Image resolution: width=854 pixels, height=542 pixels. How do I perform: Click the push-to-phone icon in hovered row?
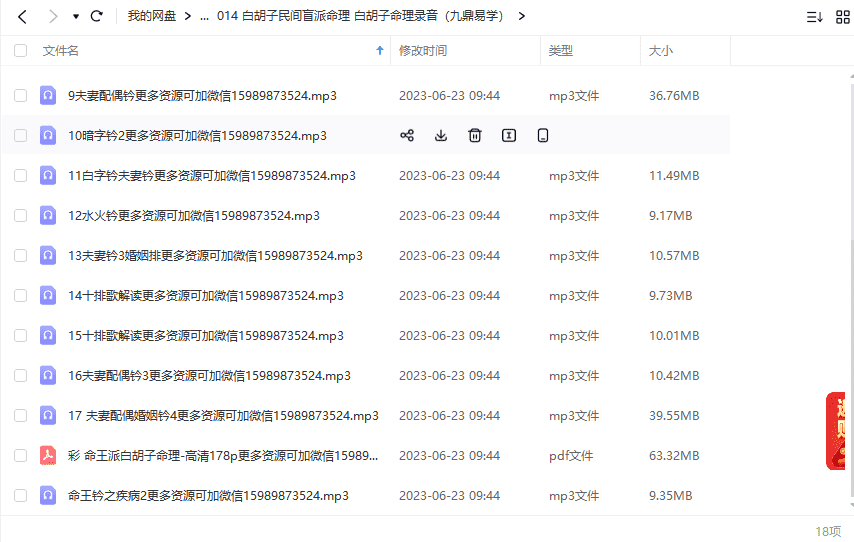tap(543, 136)
